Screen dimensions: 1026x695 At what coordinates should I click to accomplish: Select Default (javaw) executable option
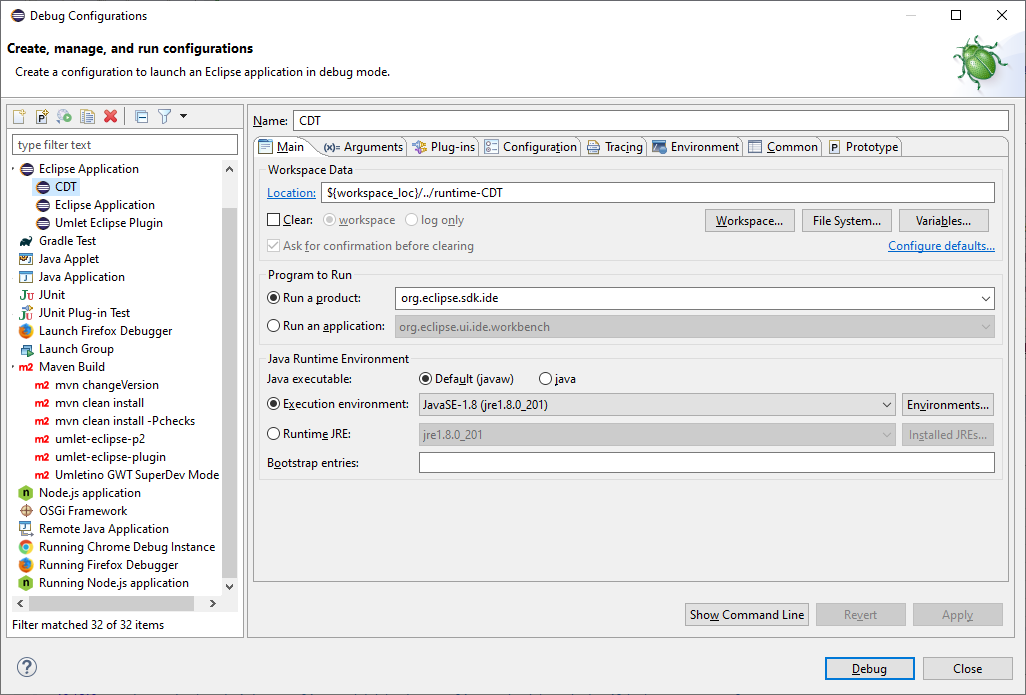pyautogui.click(x=425, y=379)
